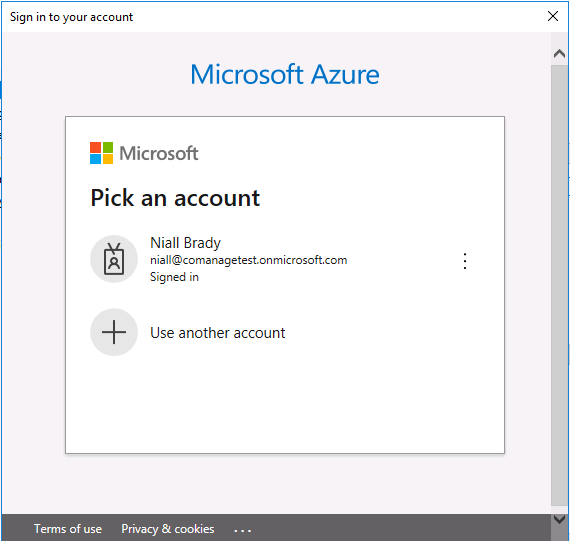Click the Pick an account heading
This screenshot has height=541, width=570.
pos(175,198)
